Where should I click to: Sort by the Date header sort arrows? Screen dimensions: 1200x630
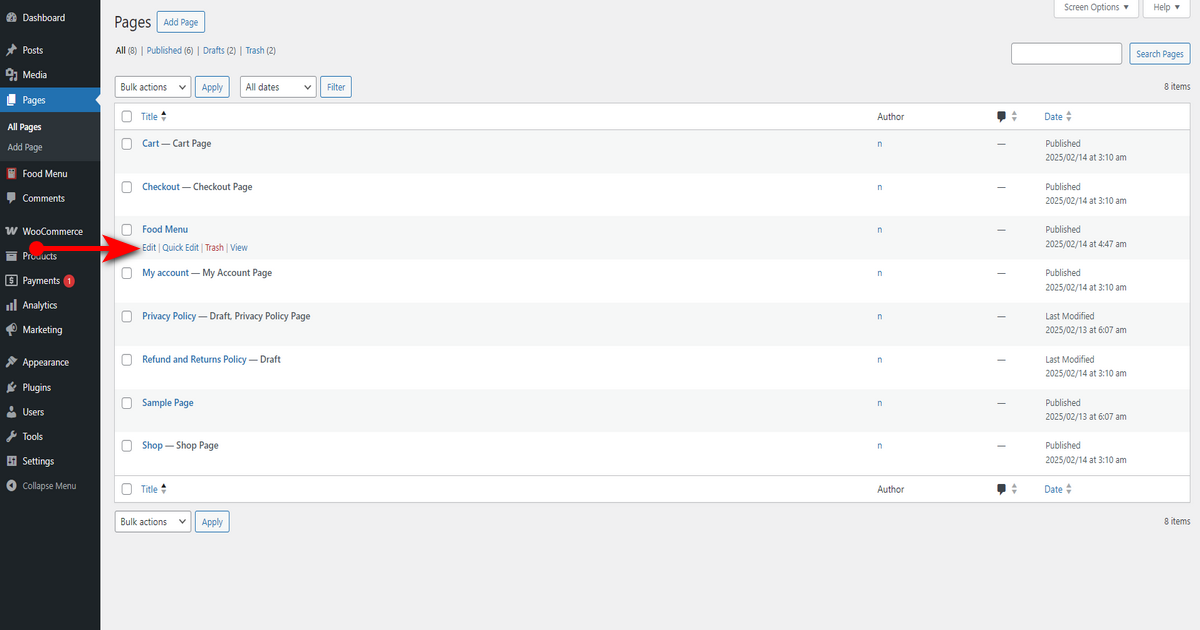1069,117
